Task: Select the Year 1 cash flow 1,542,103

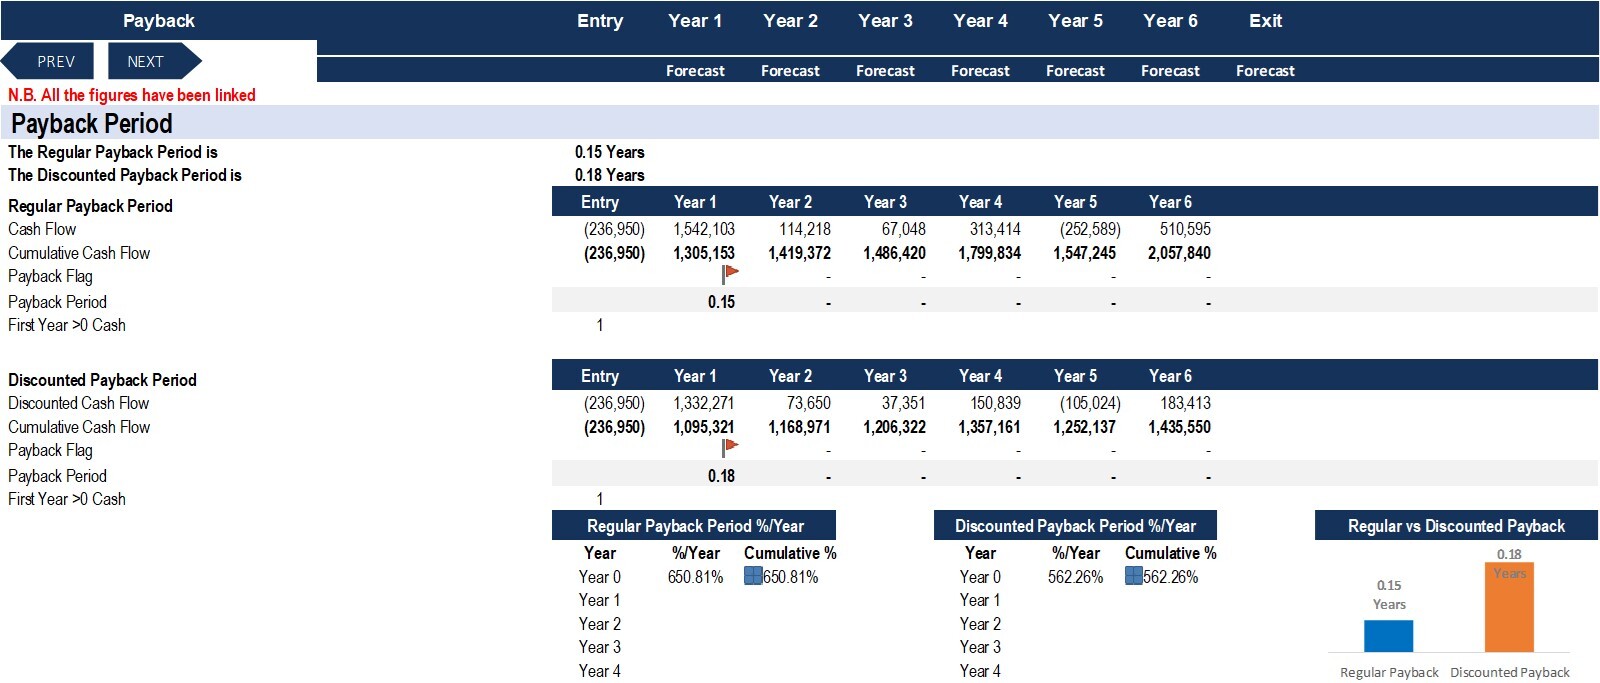Action: (704, 229)
